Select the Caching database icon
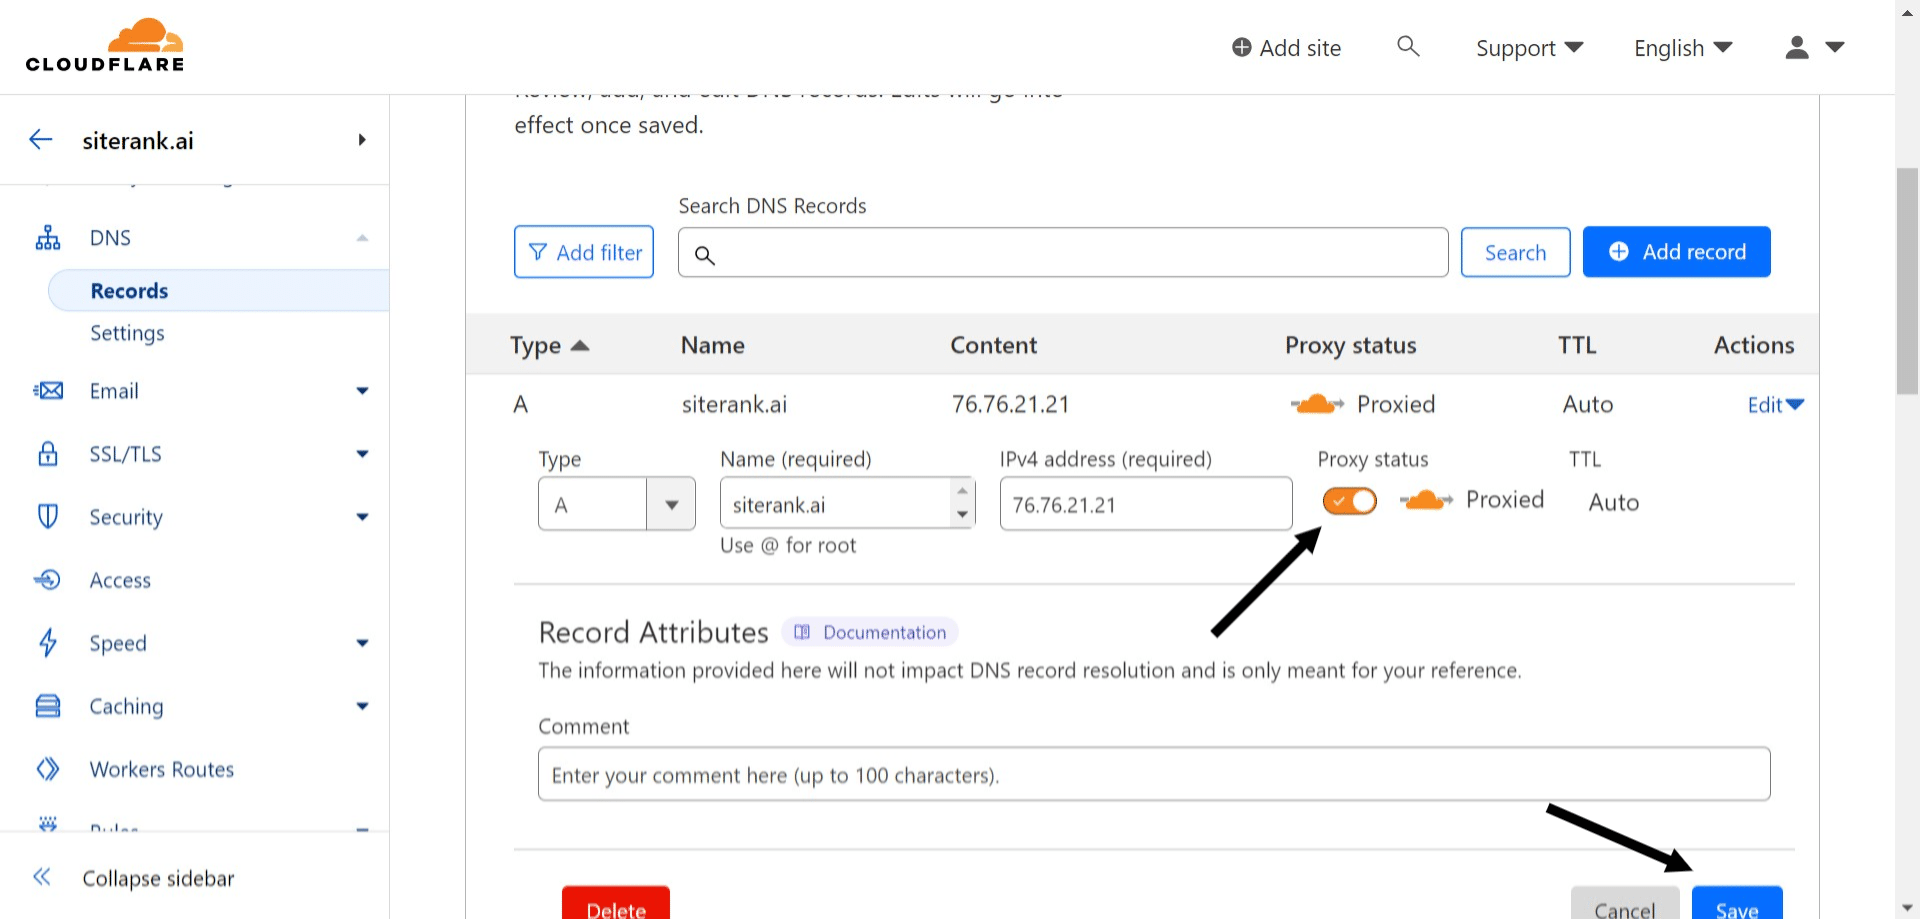Image resolution: width=1920 pixels, height=919 pixels. point(47,705)
